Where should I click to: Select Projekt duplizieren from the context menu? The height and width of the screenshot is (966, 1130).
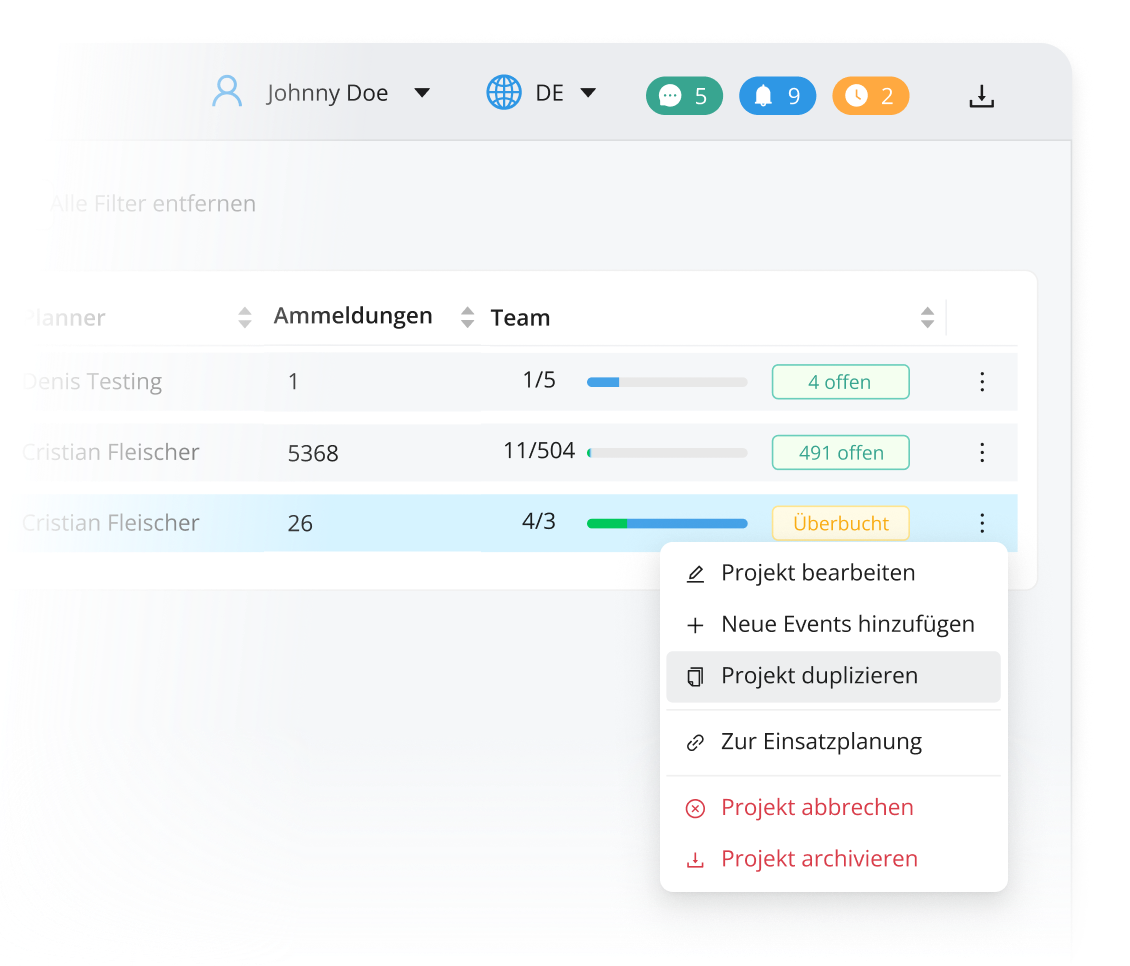pos(820,675)
